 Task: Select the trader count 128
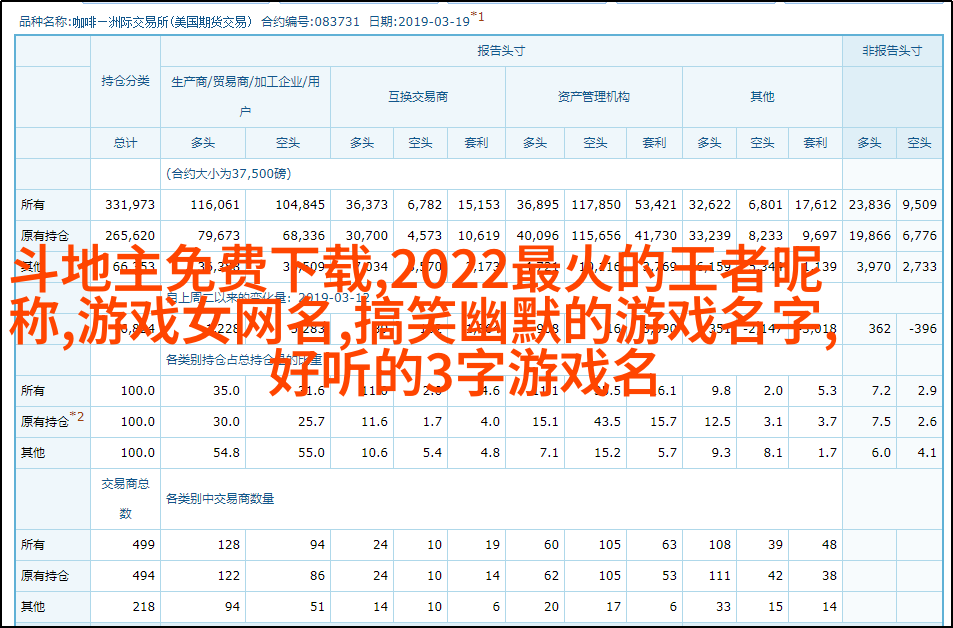[x=229, y=545]
